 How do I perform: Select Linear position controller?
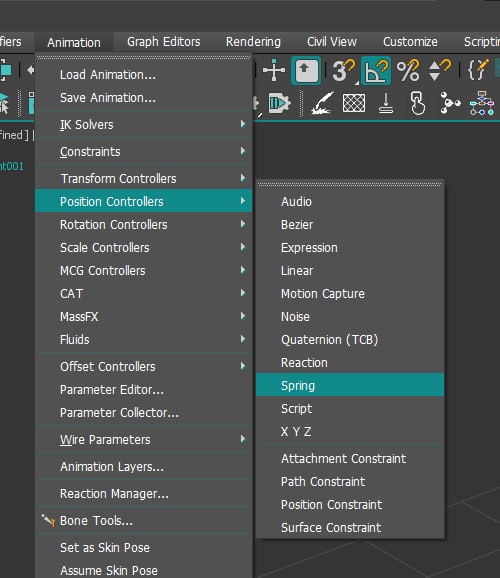(350, 271)
